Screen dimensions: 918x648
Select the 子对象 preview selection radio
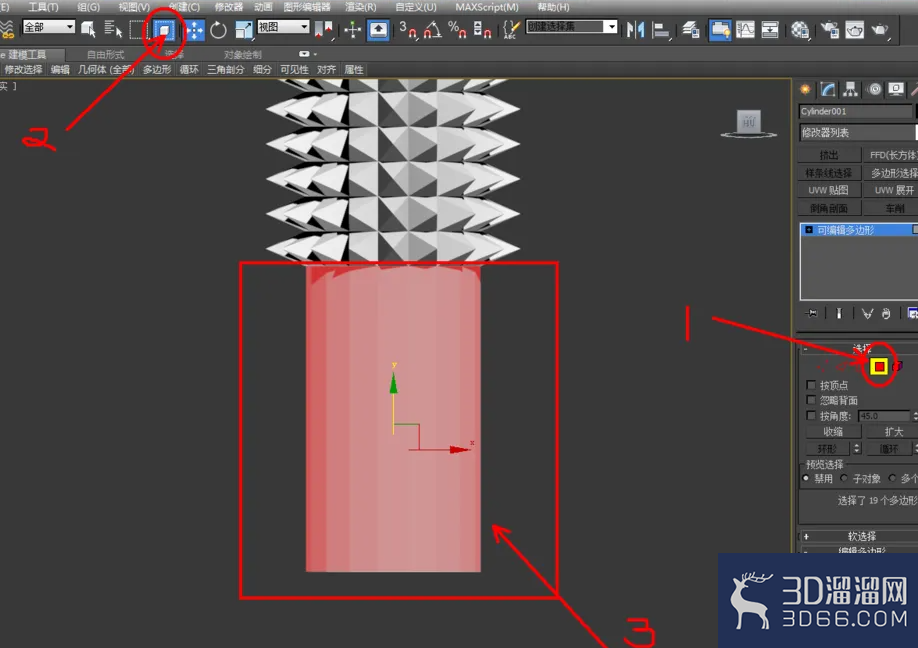(844, 478)
